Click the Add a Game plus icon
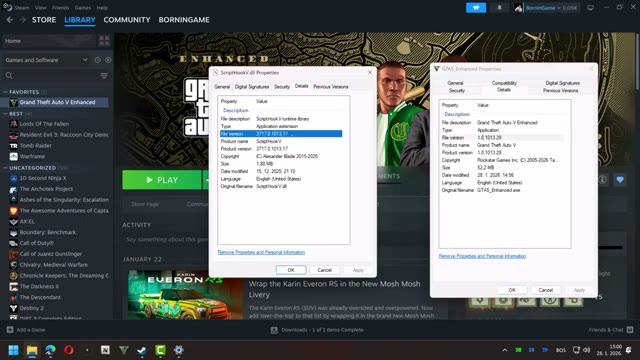 (x=10, y=329)
